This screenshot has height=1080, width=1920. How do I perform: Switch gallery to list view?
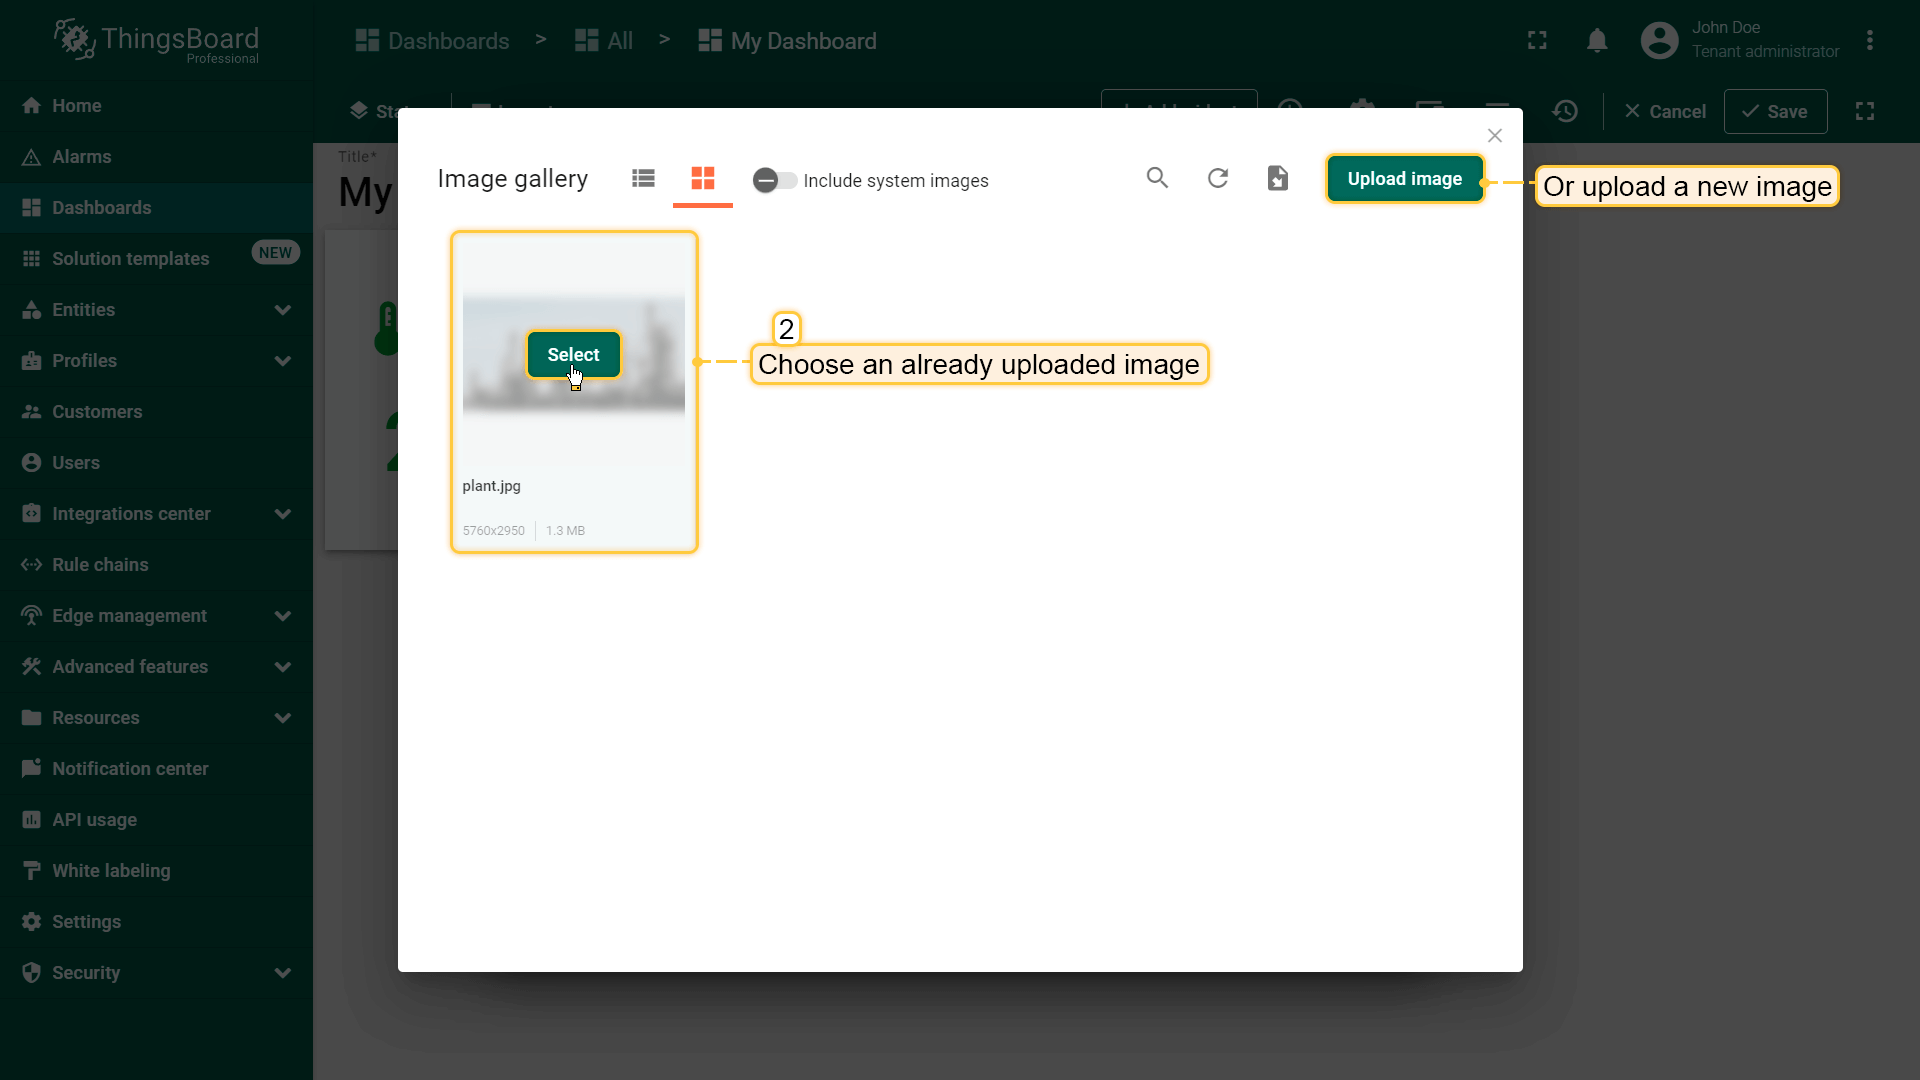(x=643, y=178)
